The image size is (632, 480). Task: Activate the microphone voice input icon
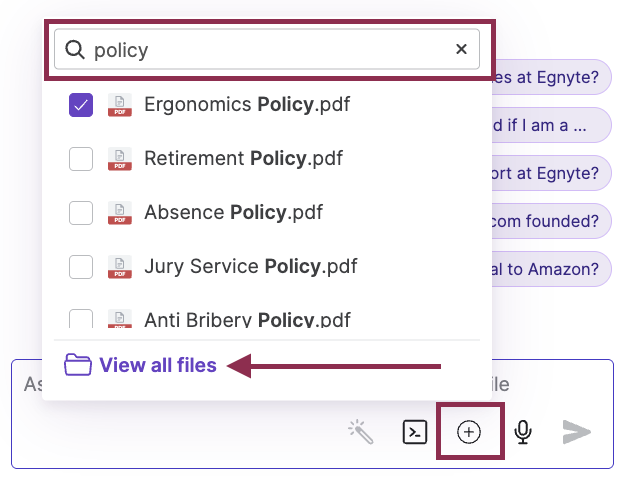click(x=523, y=432)
